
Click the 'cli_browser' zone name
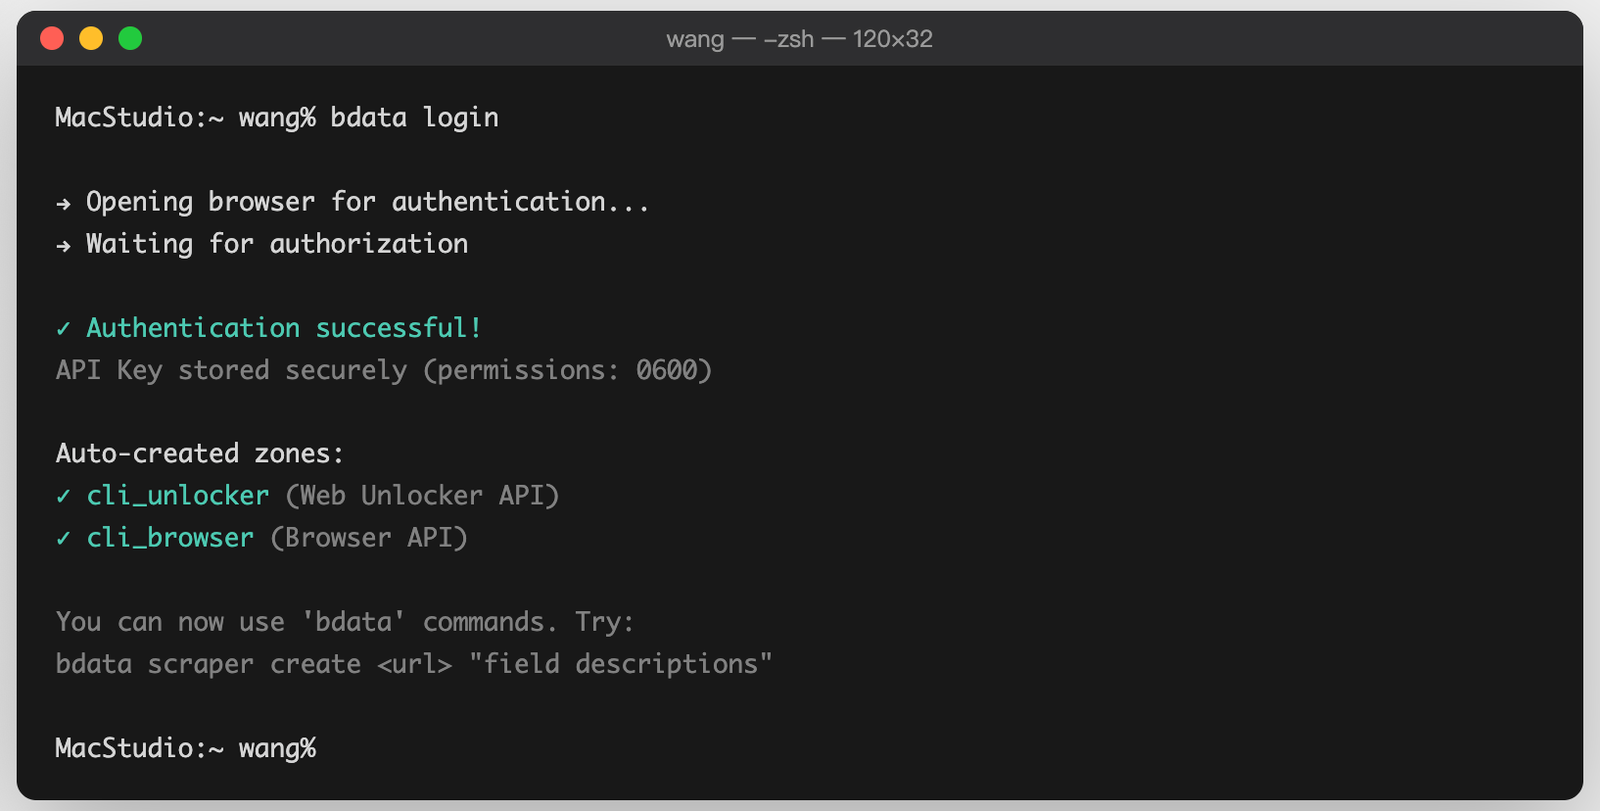pyautogui.click(x=170, y=538)
